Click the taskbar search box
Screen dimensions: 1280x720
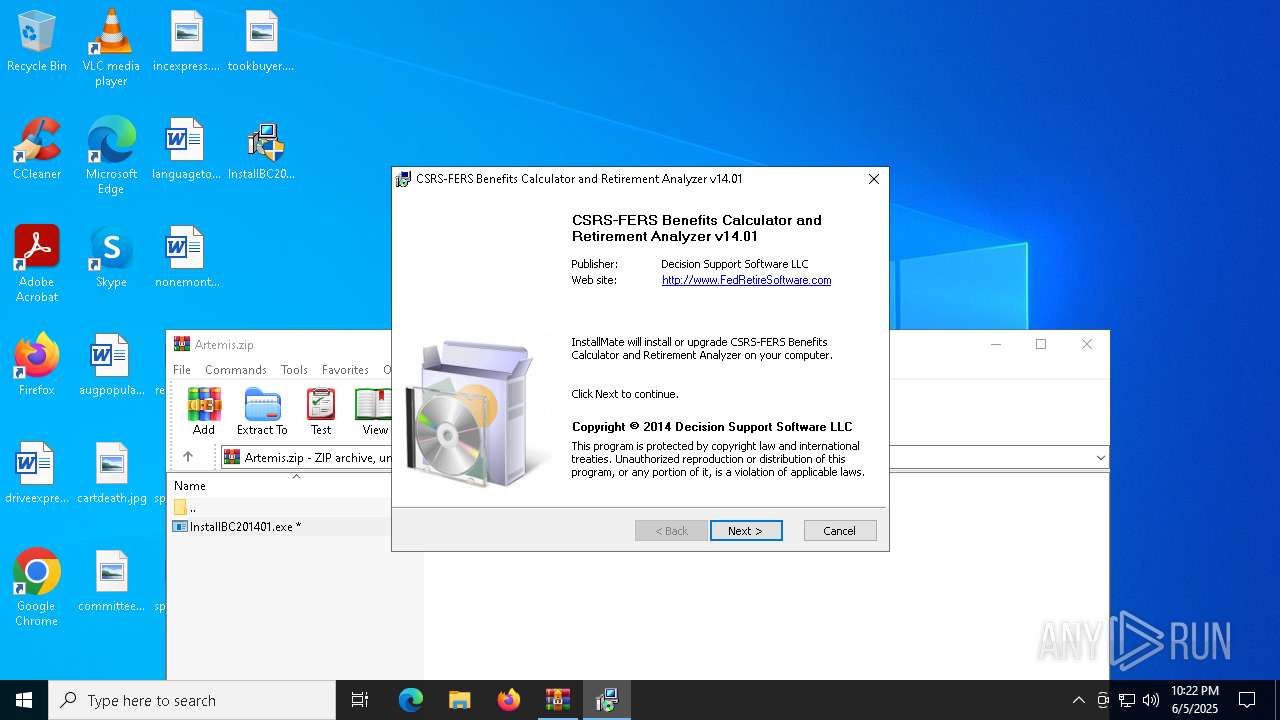coord(192,700)
